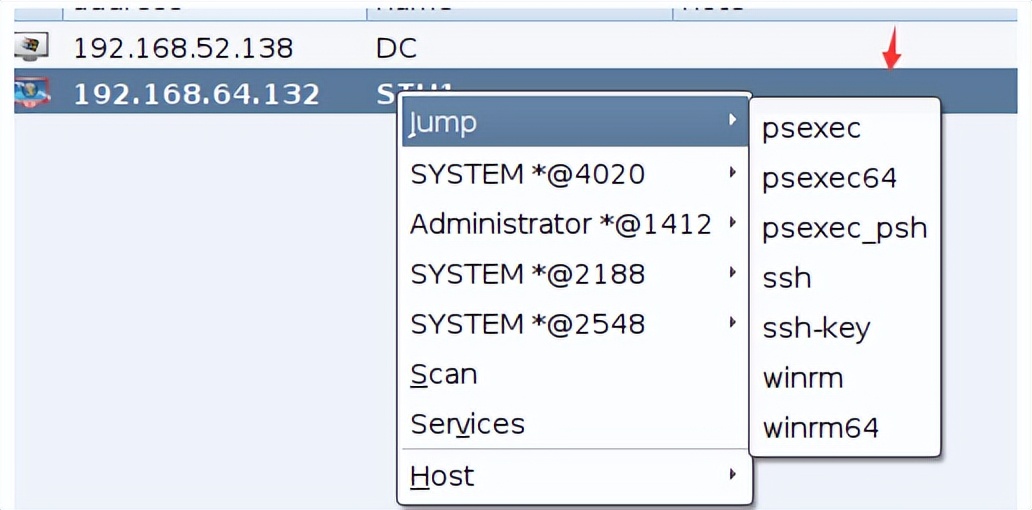
Task: Open the Jump submenu entry
Action: click(575, 122)
